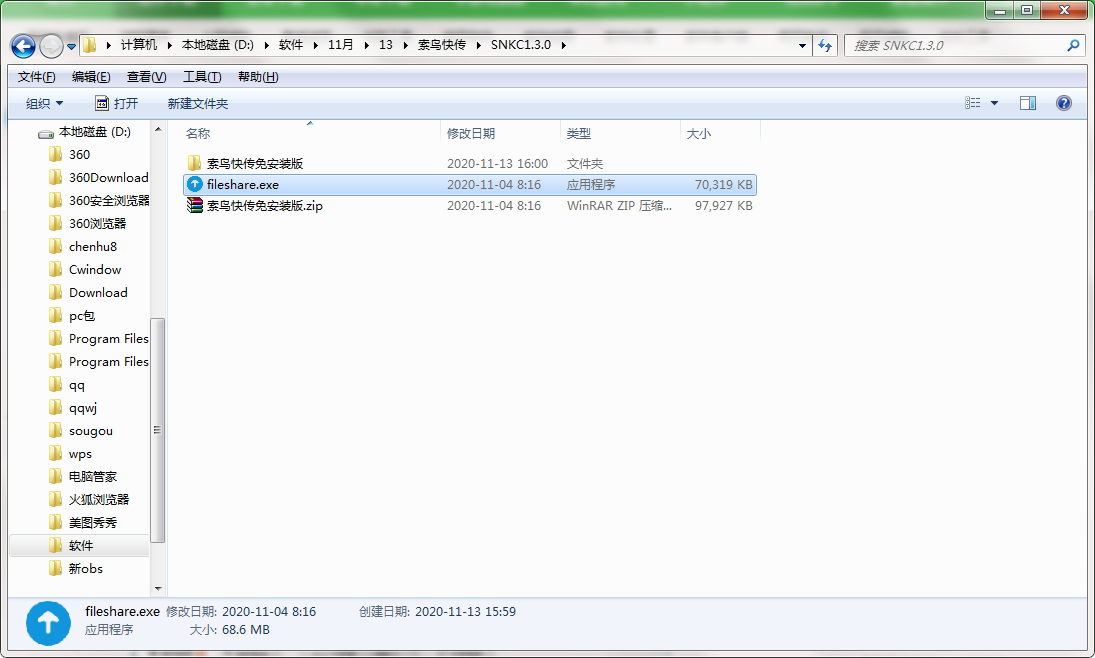Click size value 97,927 KB
This screenshot has height=658, width=1095.
pyautogui.click(x=723, y=205)
